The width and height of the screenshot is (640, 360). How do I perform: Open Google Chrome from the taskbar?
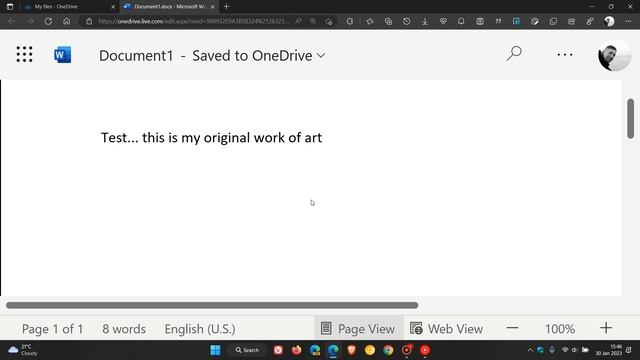(388, 350)
